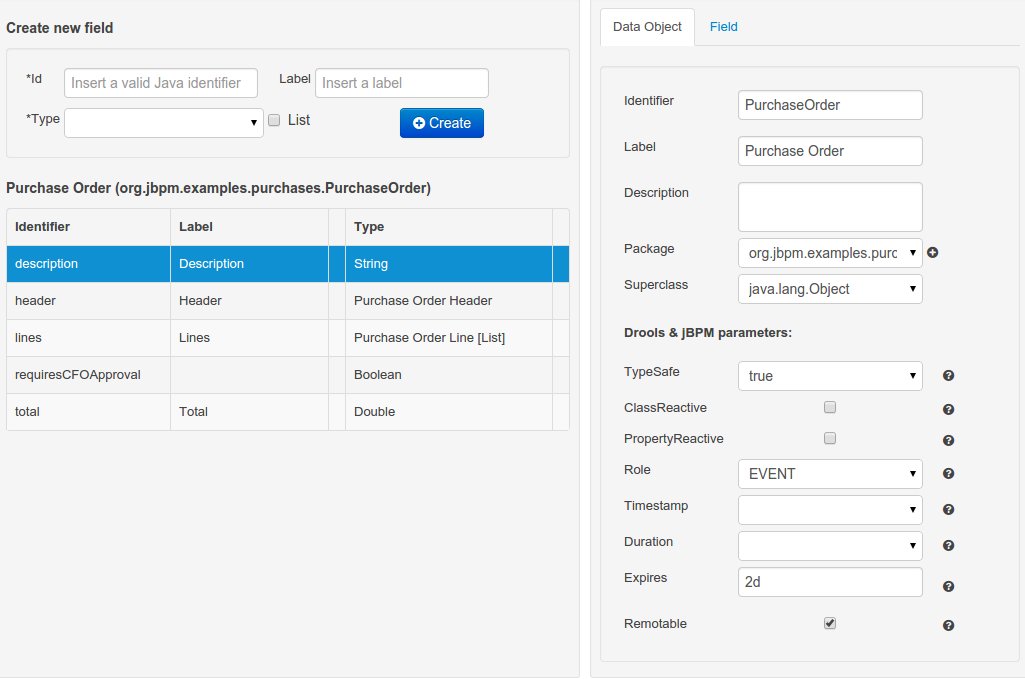
Task: Click help icon beside Timestamp dropdown
Action: point(948,510)
